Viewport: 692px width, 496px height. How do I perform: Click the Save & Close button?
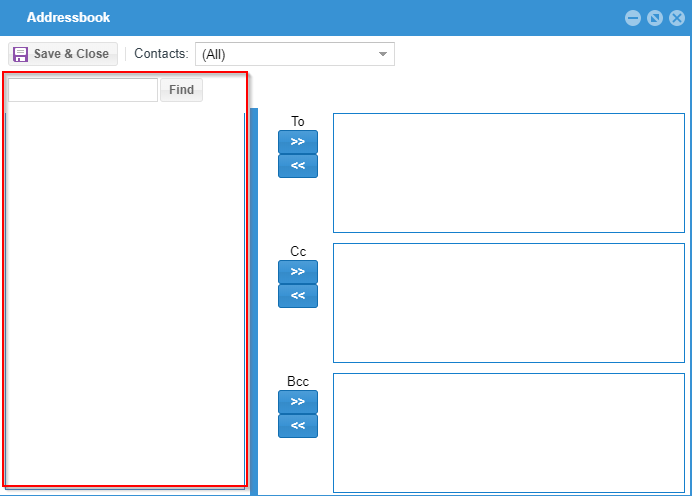coord(63,54)
